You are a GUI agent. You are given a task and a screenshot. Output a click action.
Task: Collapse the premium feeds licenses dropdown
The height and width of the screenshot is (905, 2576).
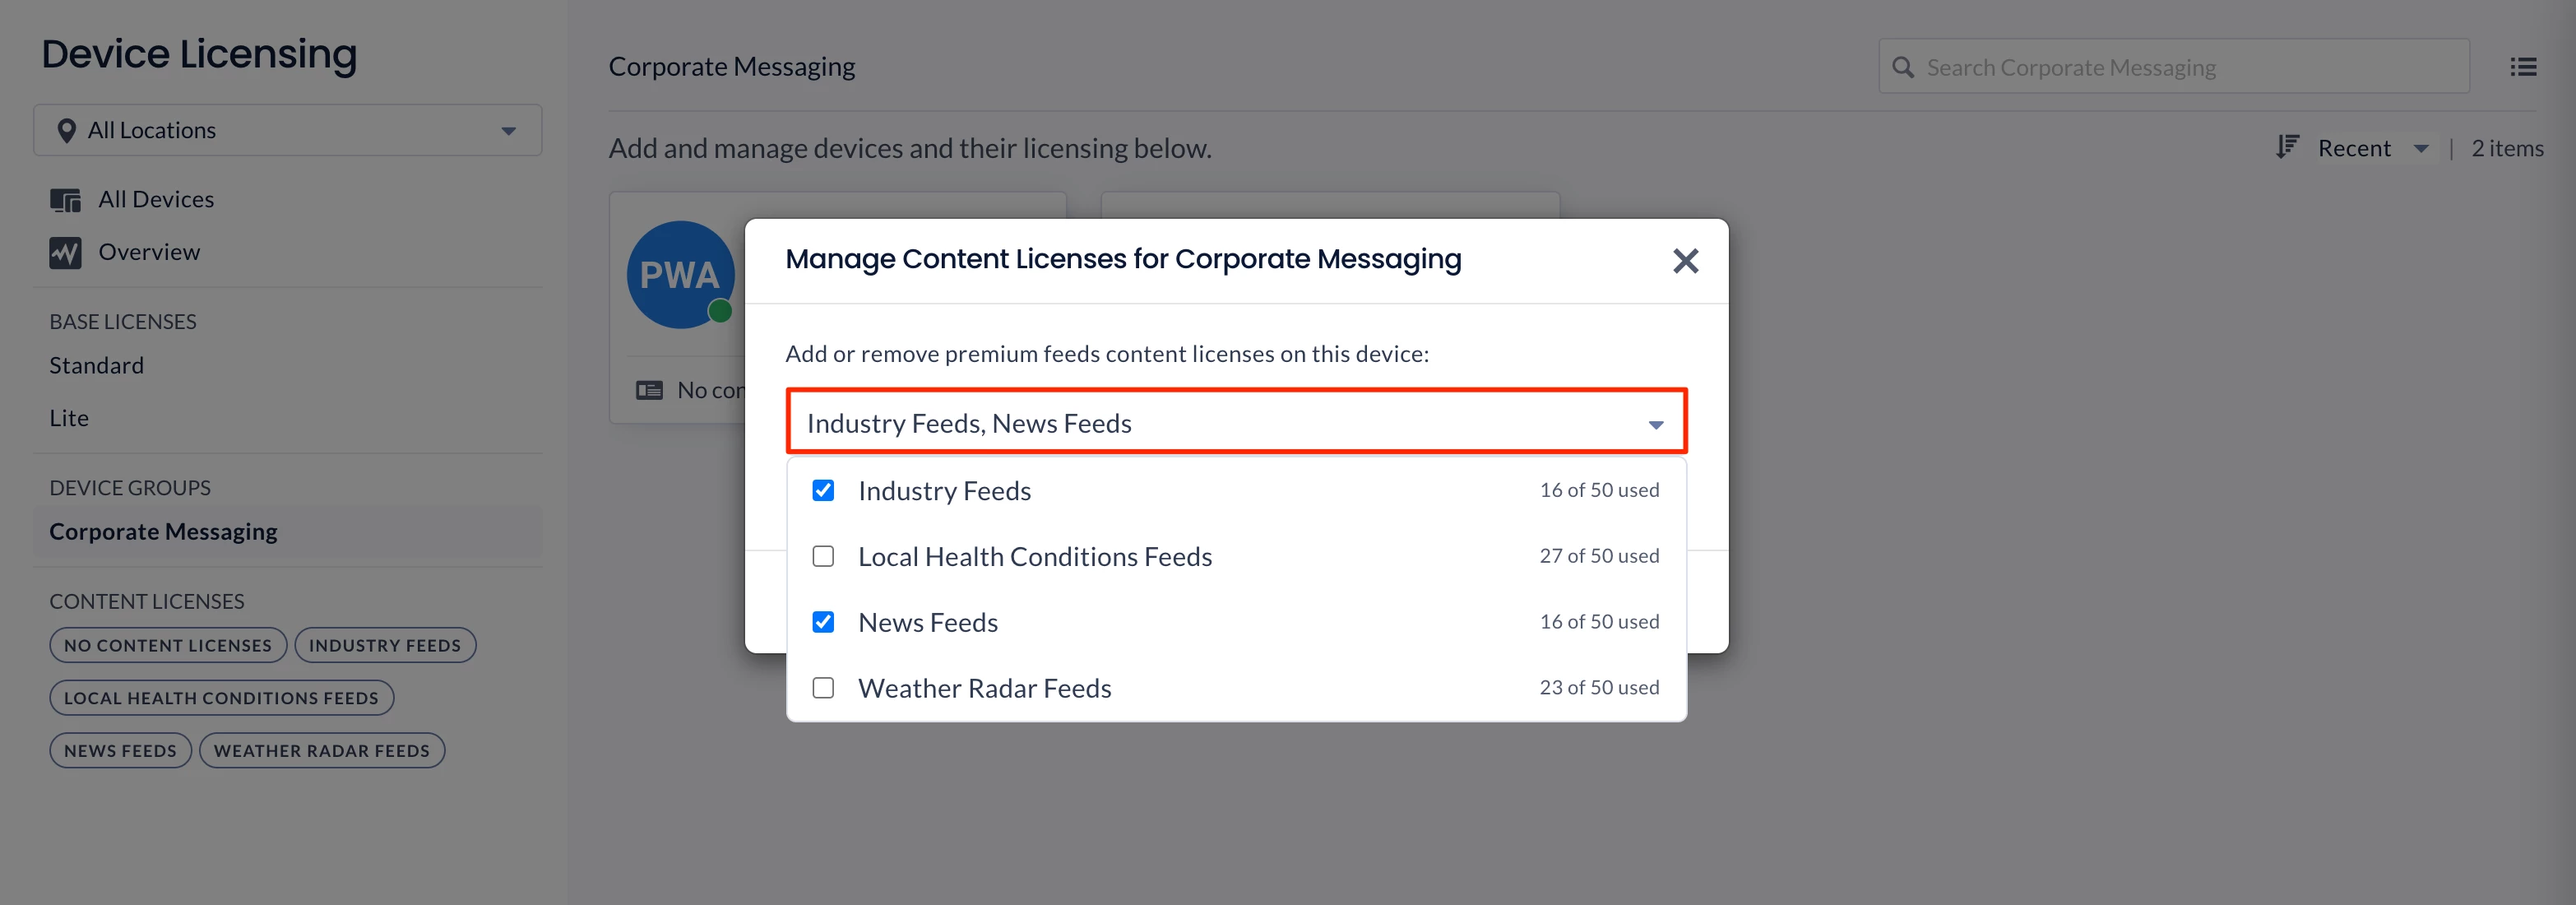[1655, 425]
